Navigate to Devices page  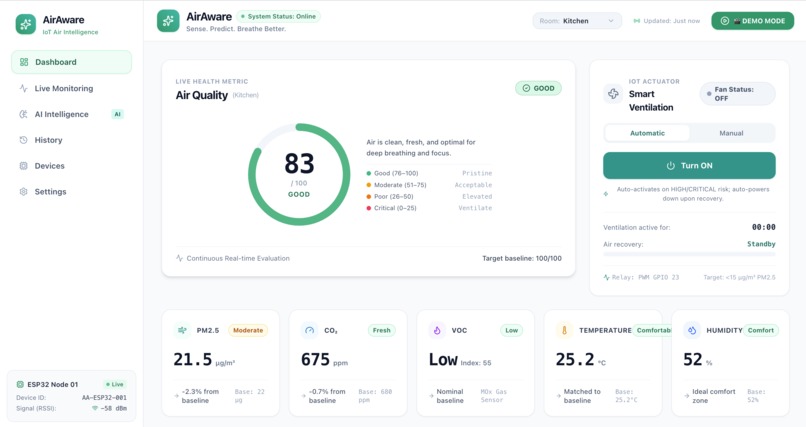point(71,165)
